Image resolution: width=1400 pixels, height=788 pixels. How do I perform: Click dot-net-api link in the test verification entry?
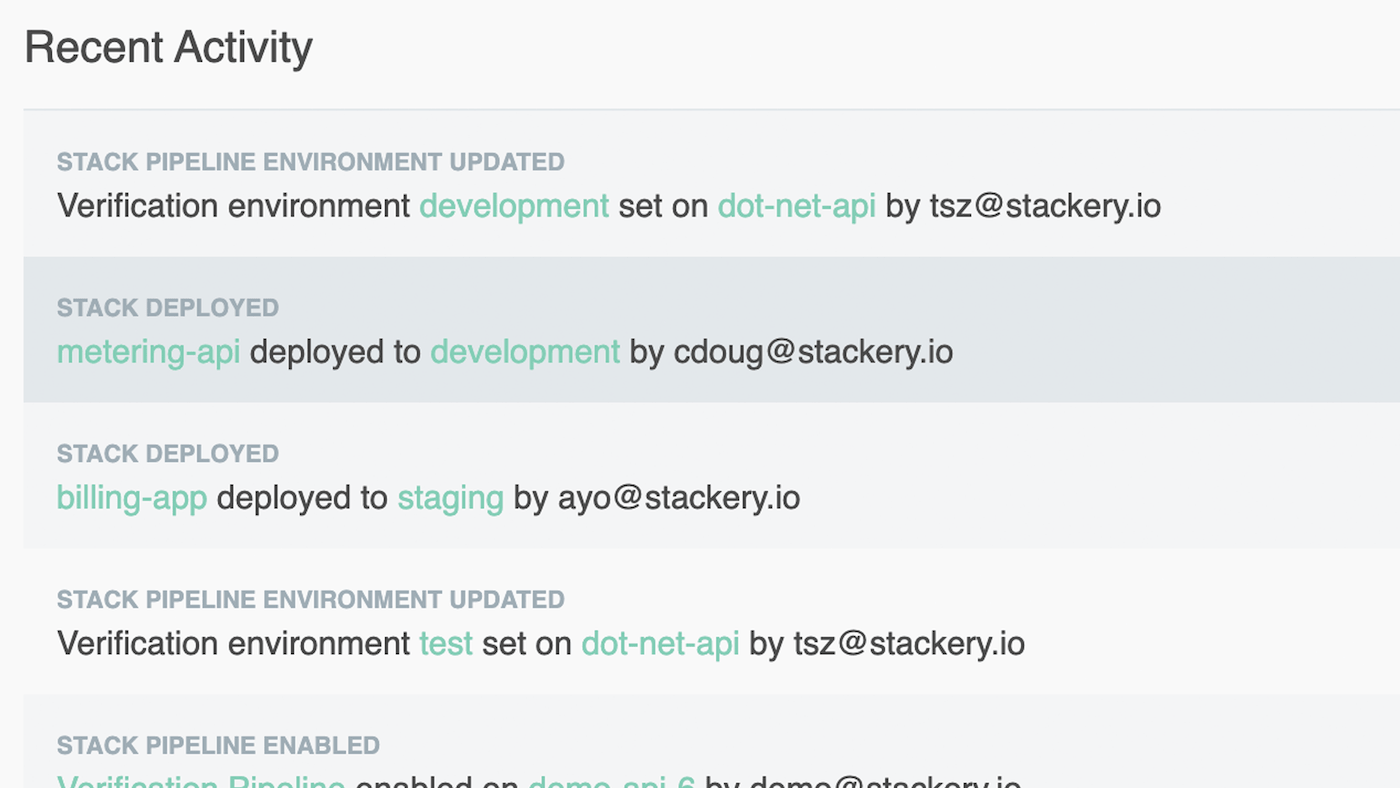[660, 644]
